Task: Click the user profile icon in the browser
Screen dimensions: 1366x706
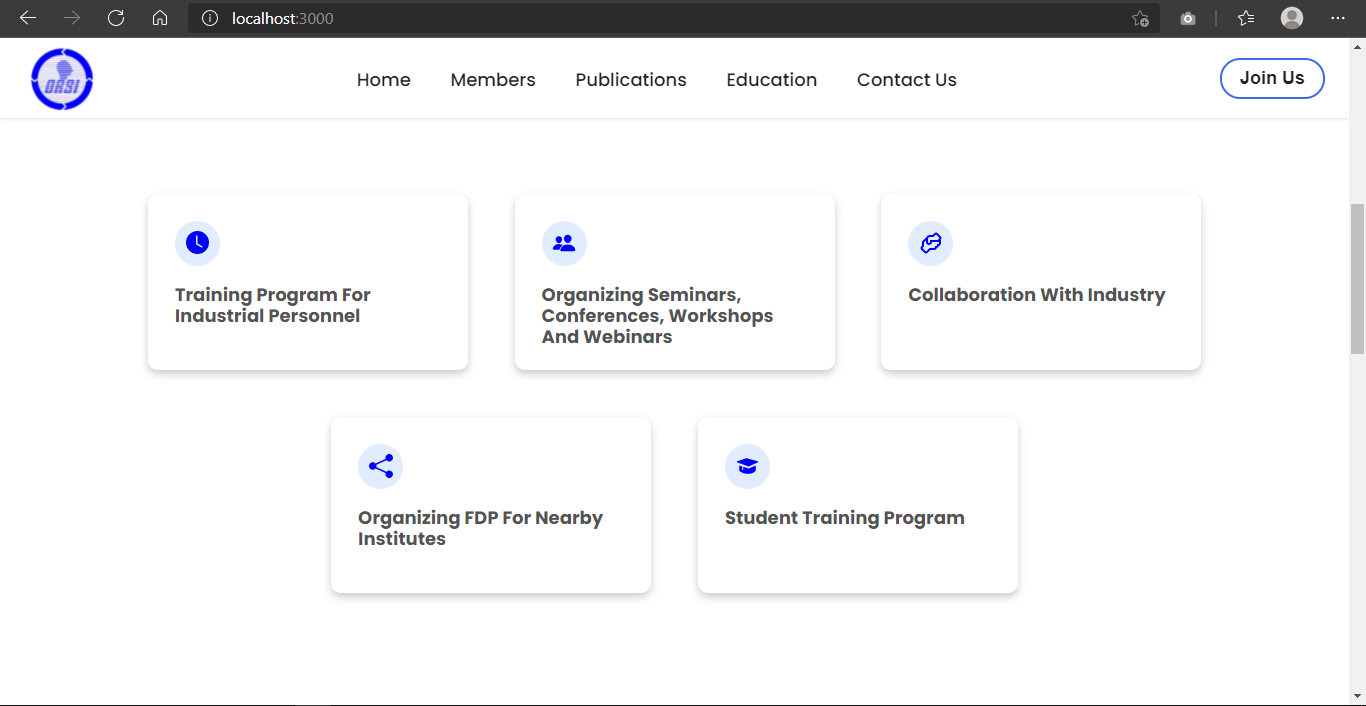Action: pyautogui.click(x=1291, y=18)
